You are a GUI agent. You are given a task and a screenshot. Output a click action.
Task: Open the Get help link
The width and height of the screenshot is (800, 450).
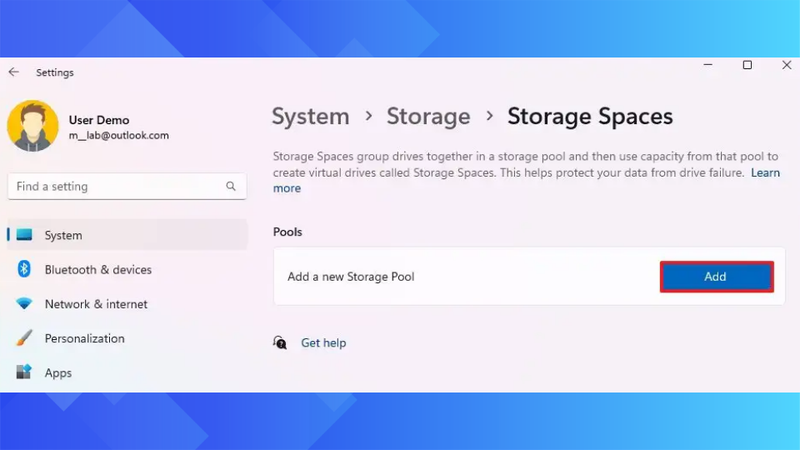click(x=323, y=343)
